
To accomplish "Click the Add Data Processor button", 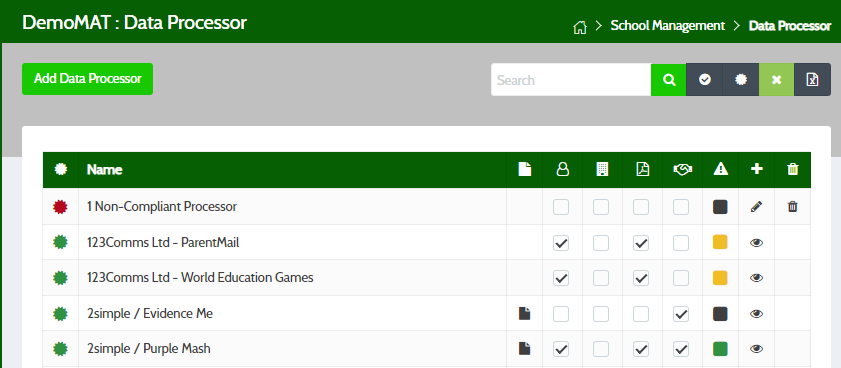I will [87, 79].
